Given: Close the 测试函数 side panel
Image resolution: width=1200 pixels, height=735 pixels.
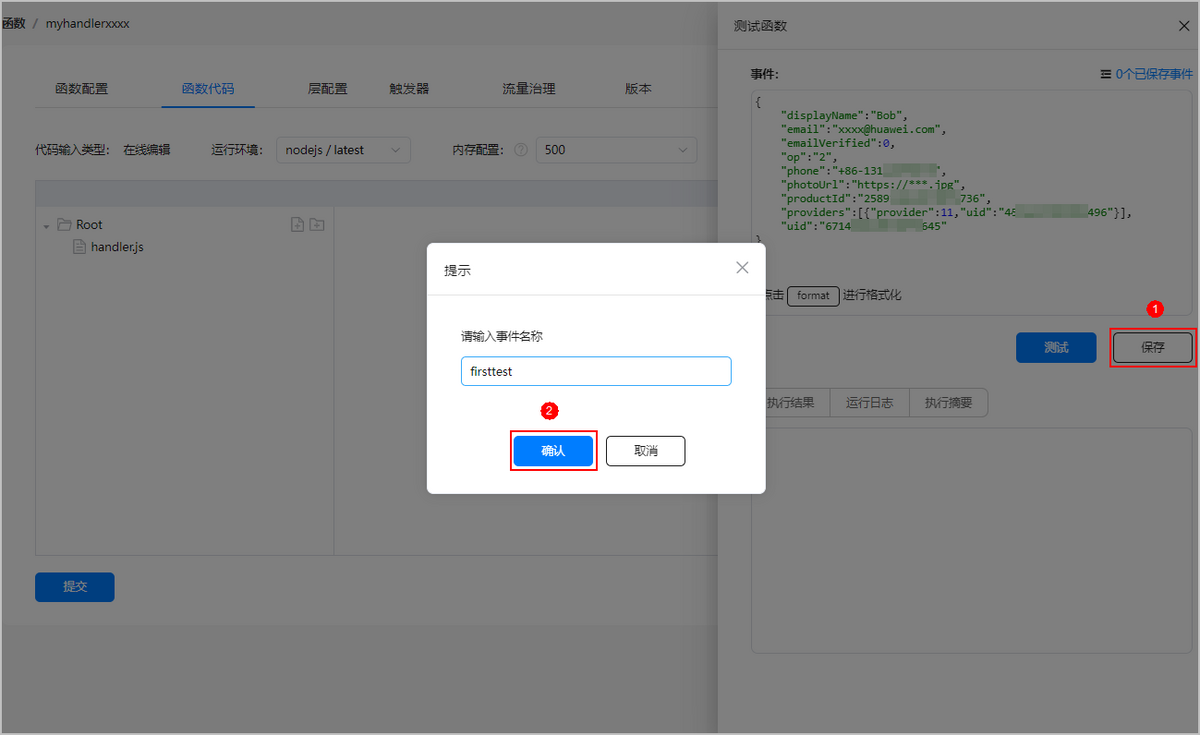Looking at the screenshot, I should (x=1184, y=26).
